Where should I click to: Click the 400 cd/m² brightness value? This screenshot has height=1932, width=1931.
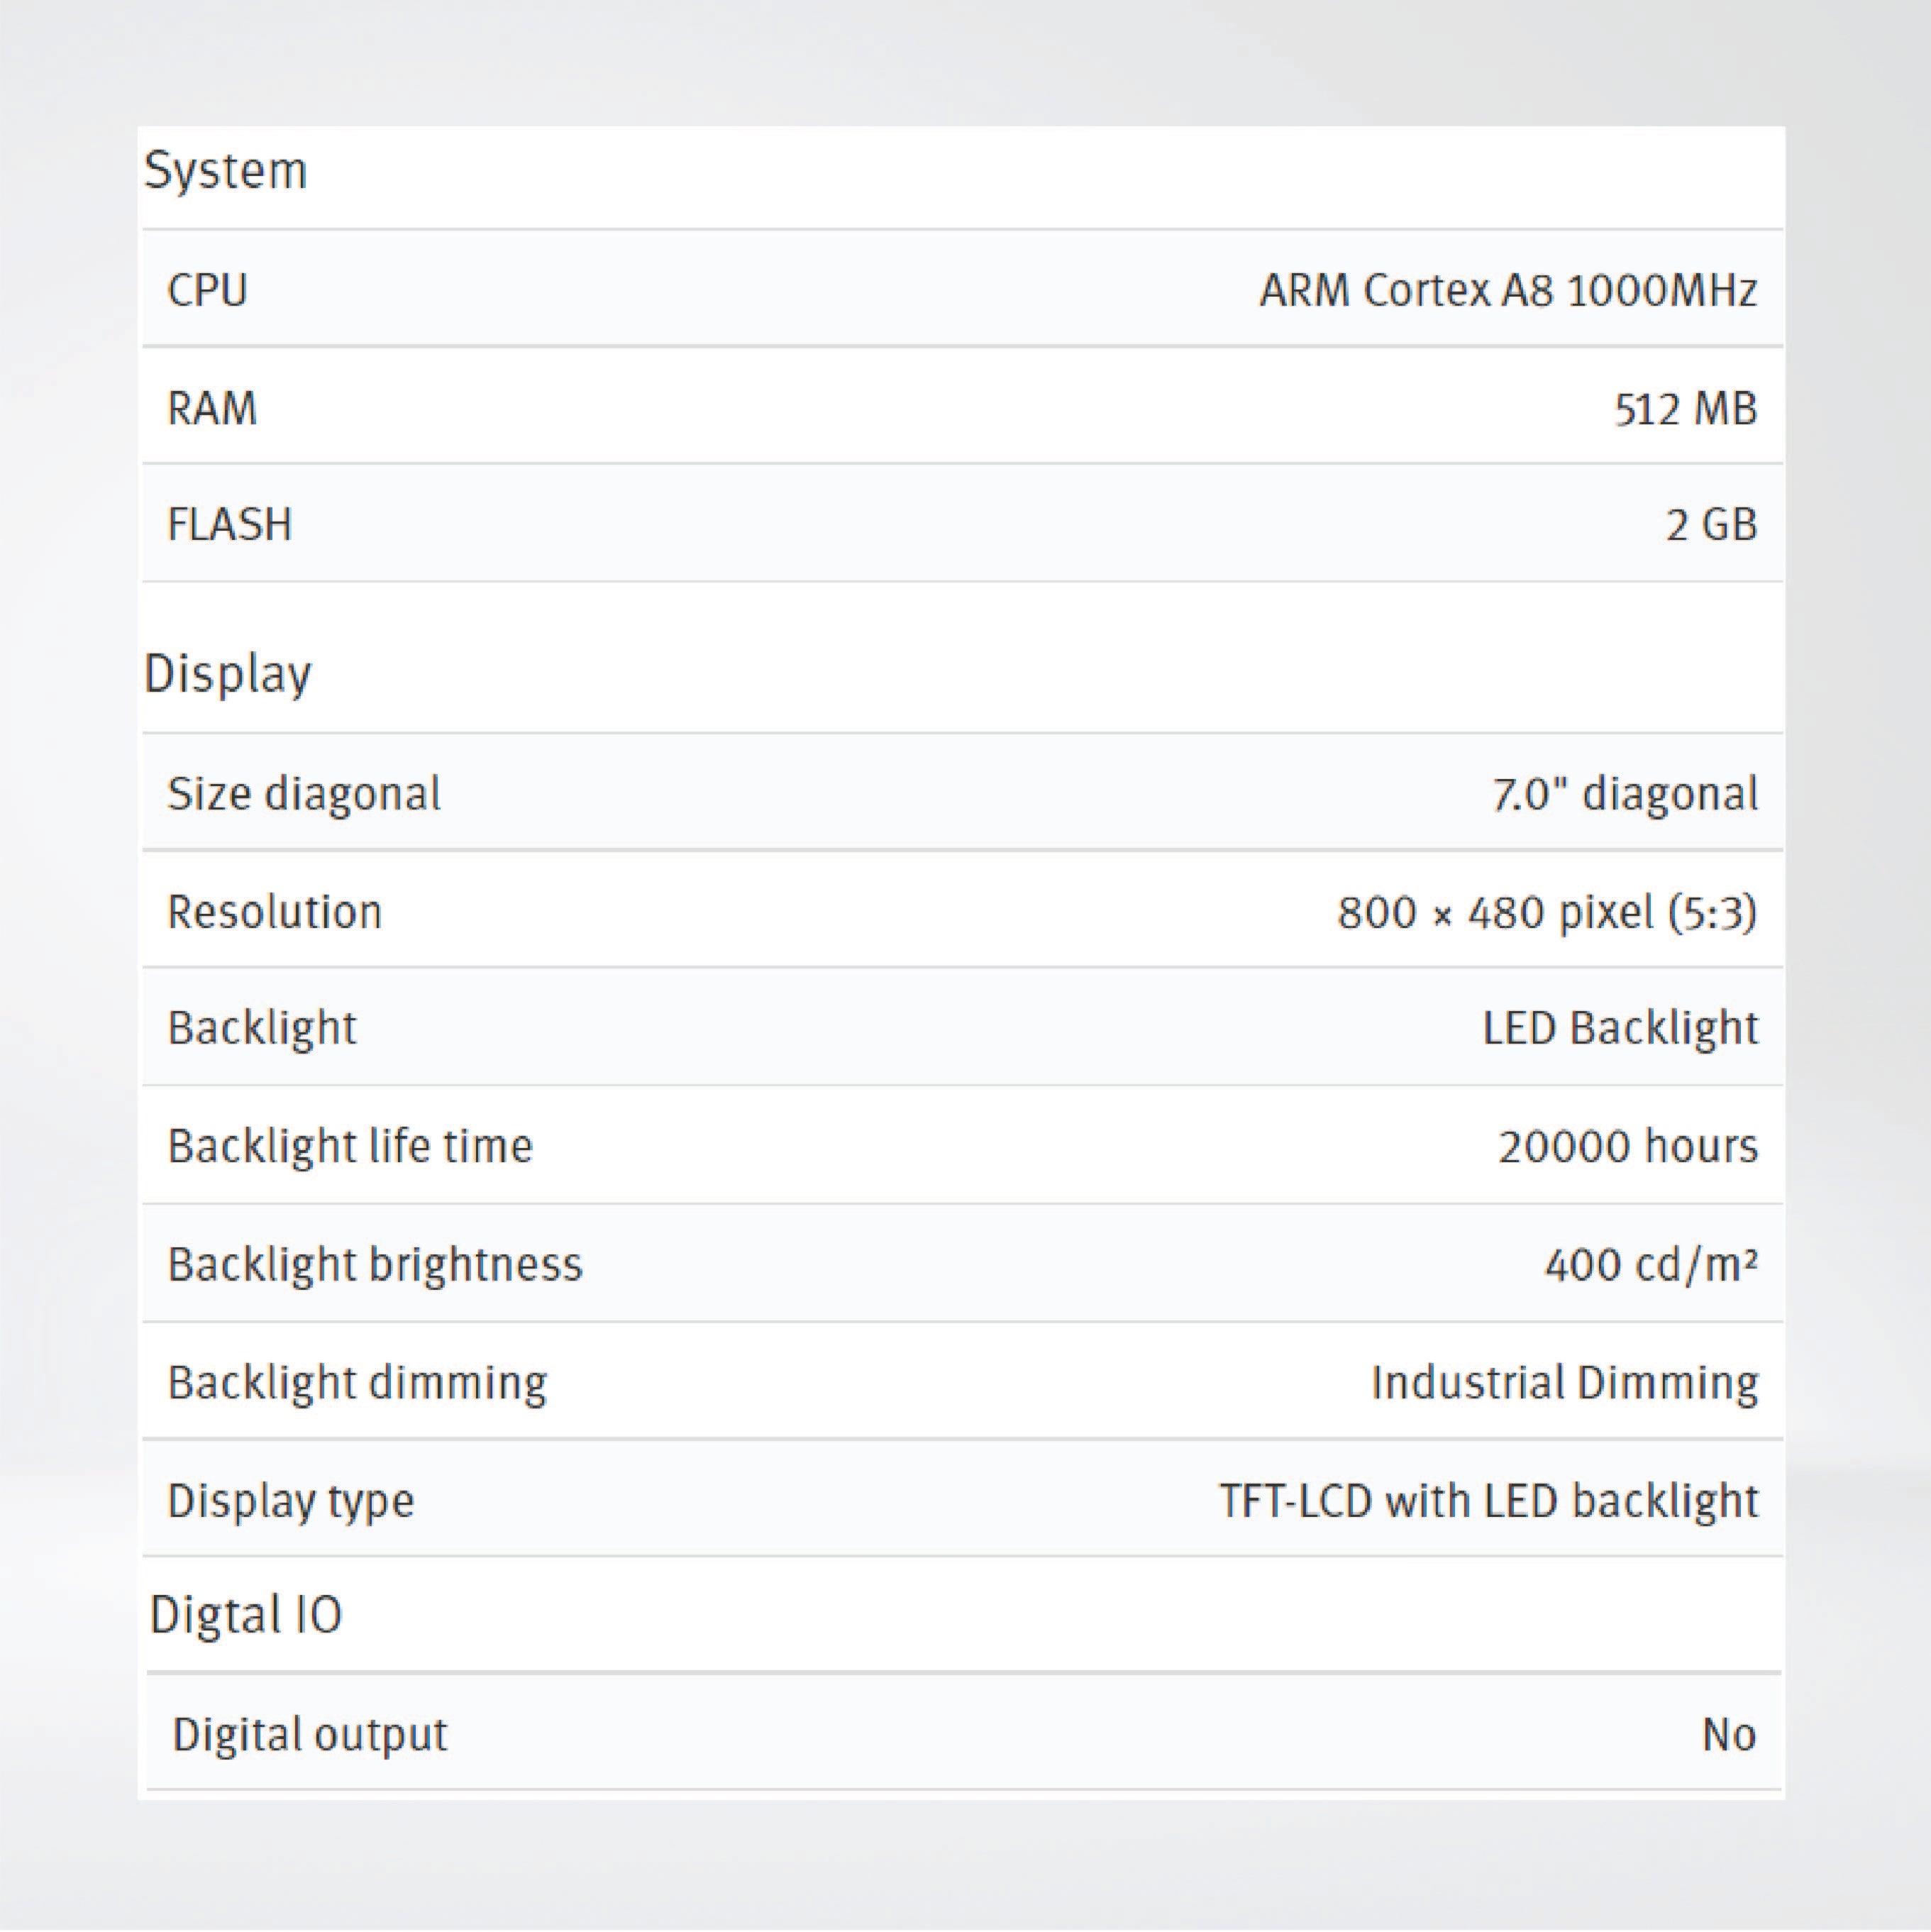coord(1650,1265)
